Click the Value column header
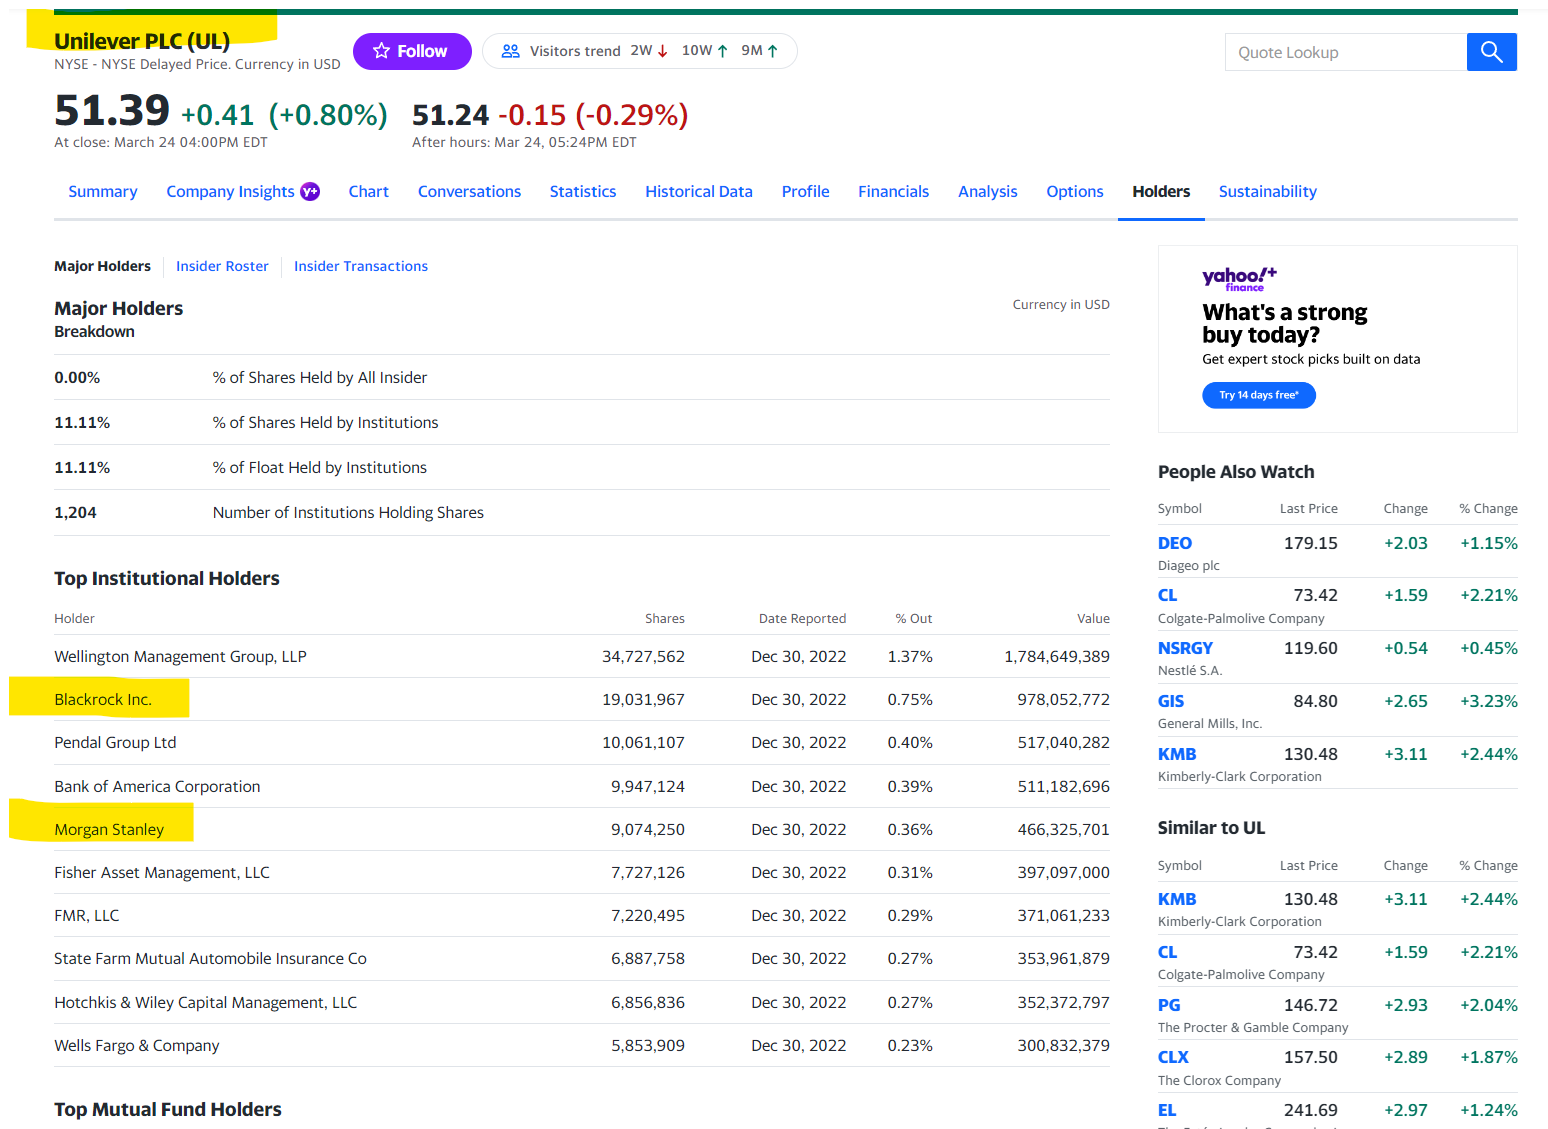This screenshot has width=1548, height=1129. coord(1093,618)
